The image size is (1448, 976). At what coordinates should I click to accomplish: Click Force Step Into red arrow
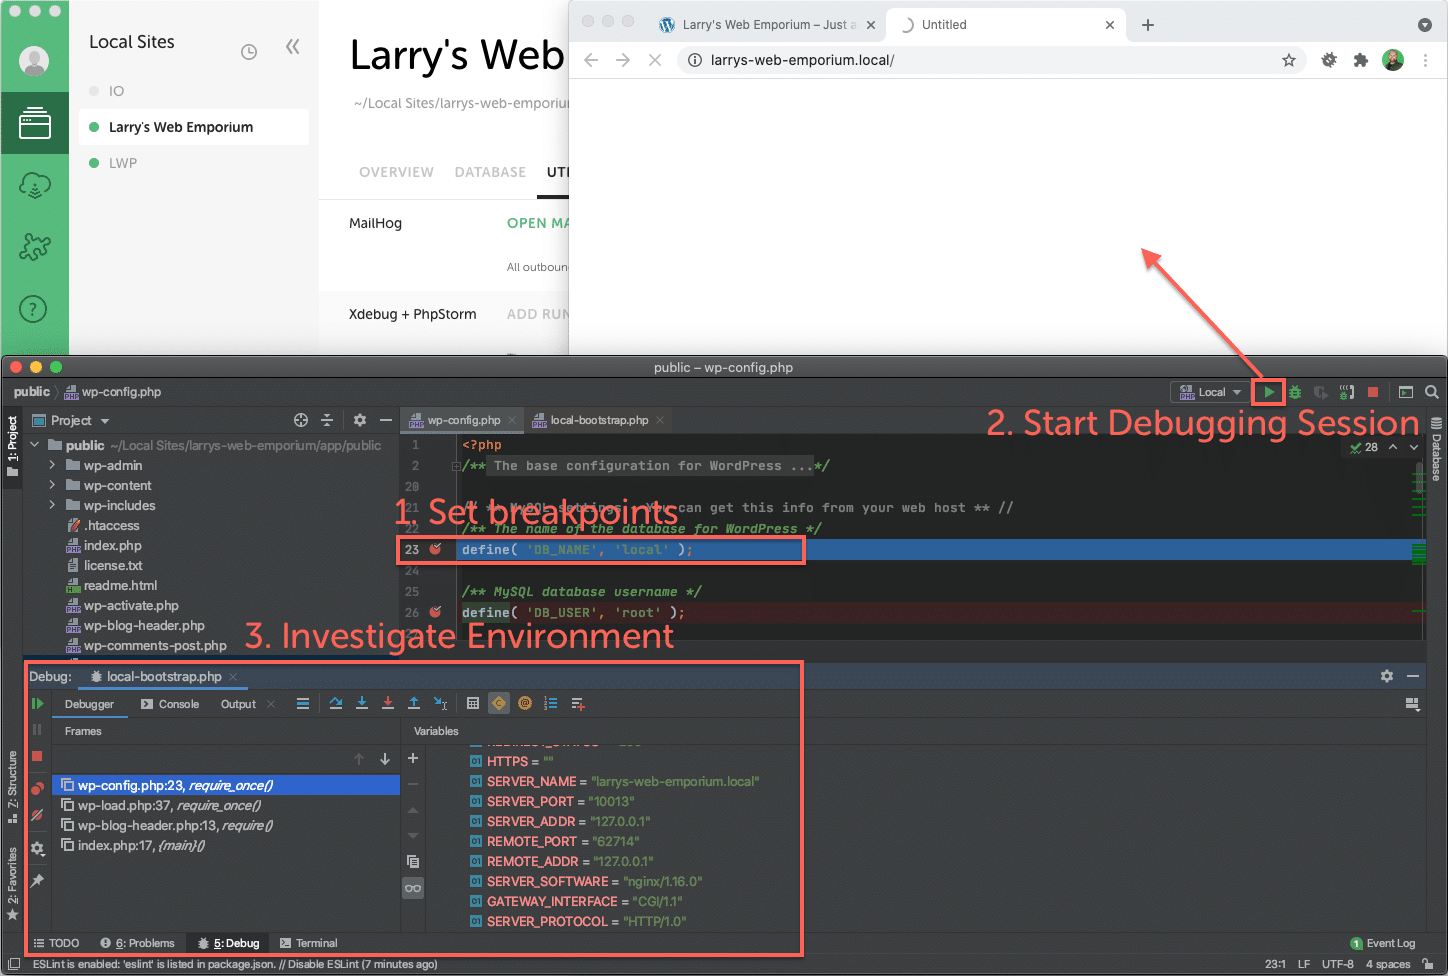388,704
